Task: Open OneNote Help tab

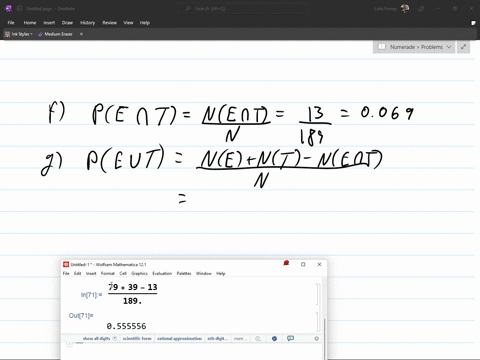Action: [x=145, y=23]
